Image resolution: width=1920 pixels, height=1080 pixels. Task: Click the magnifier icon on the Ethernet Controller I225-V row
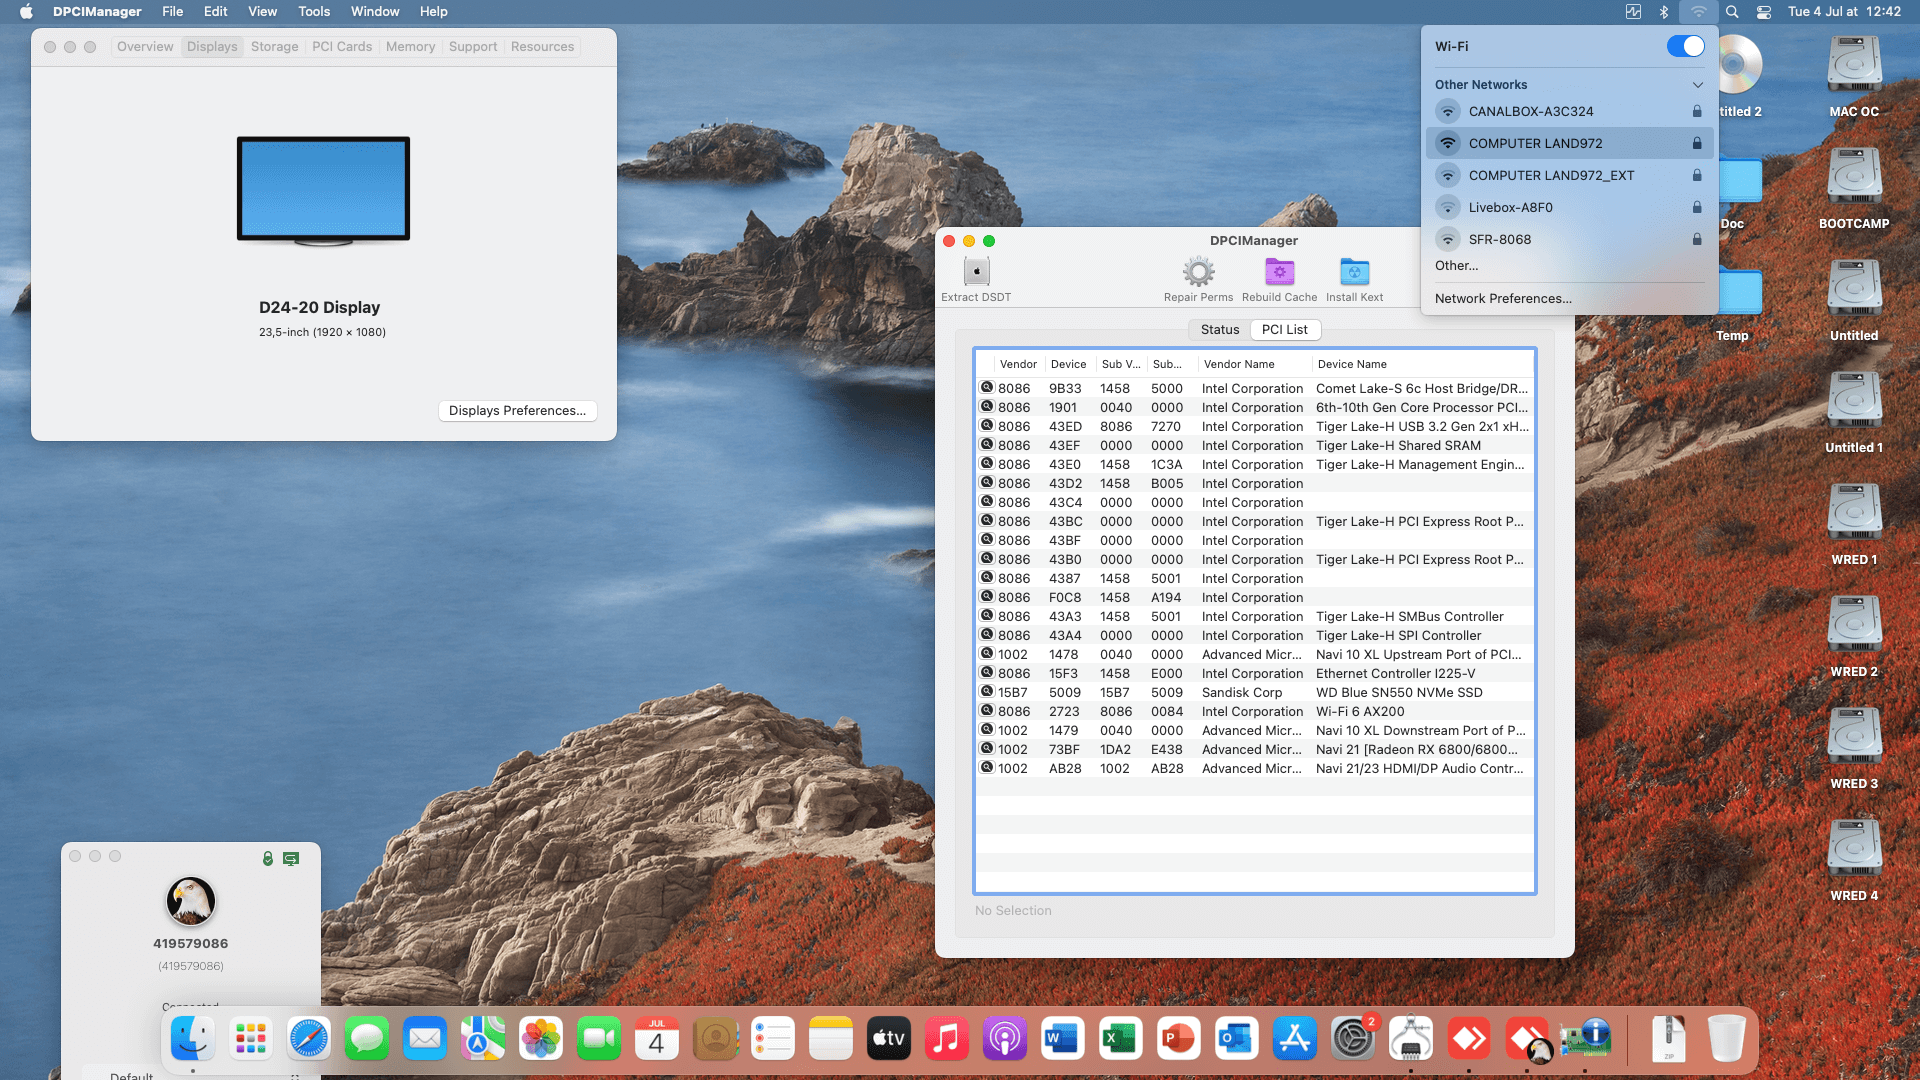point(986,673)
